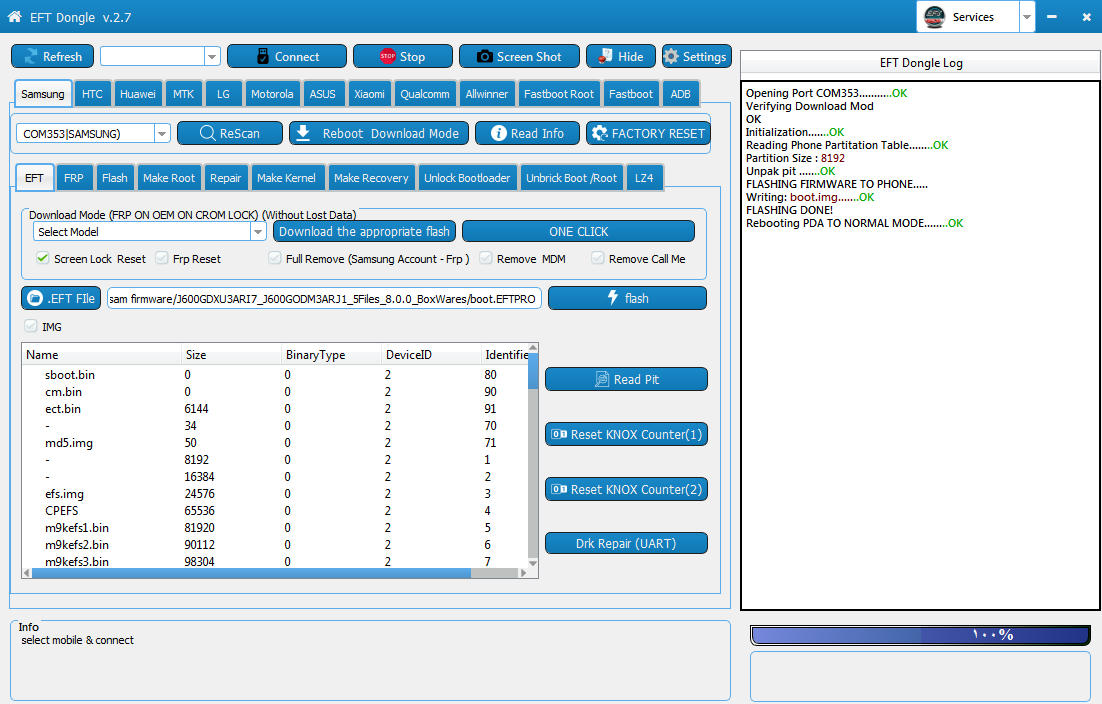Enable the Frp Reset checkbox

(162, 258)
